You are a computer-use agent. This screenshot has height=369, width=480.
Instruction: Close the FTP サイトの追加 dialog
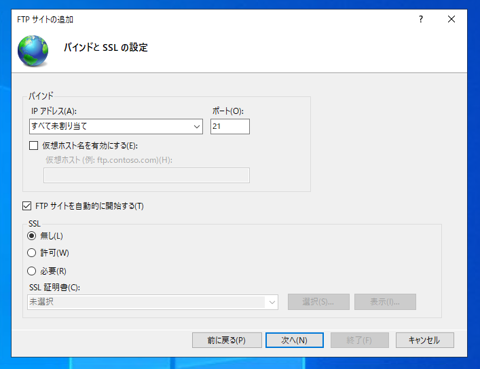click(x=451, y=19)
